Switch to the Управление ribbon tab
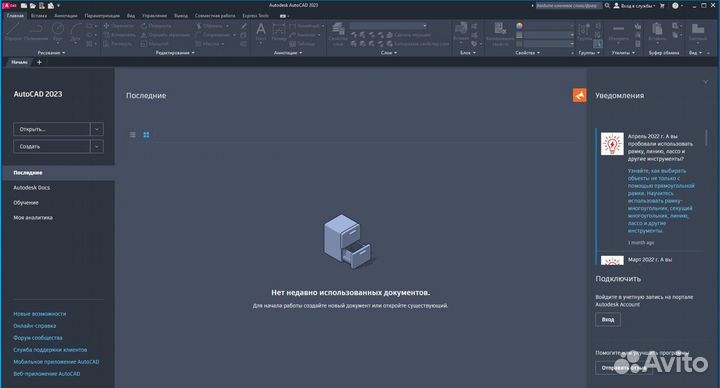 click(x=154, y=16)
